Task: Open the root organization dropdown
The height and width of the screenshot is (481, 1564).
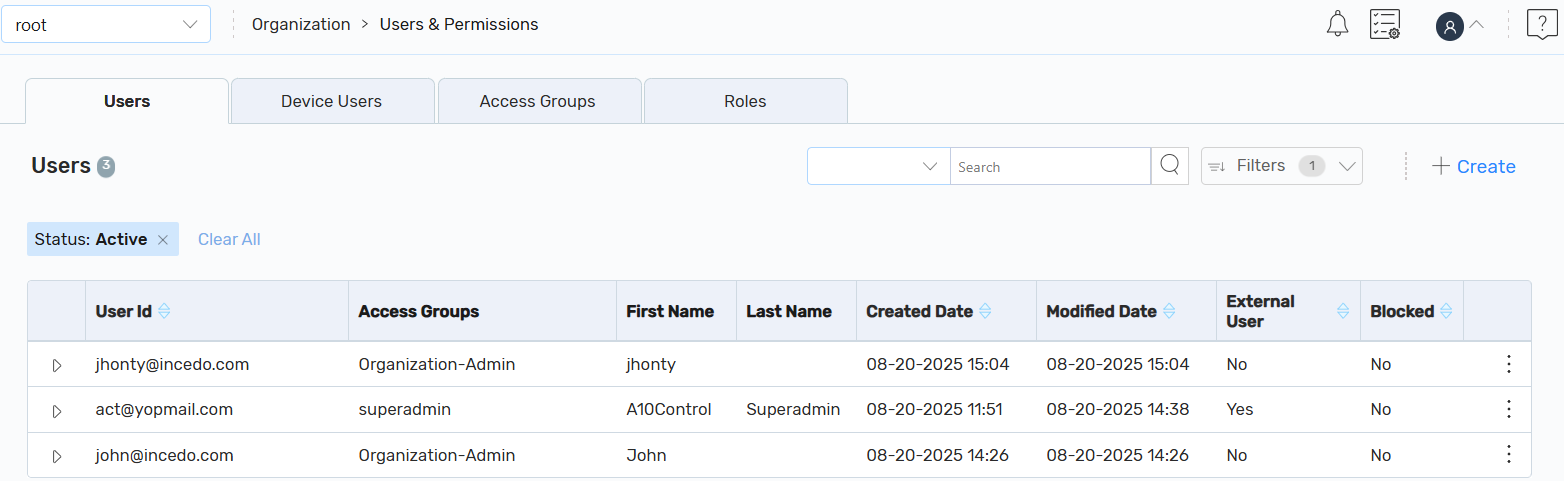Action: click(106, 25)
